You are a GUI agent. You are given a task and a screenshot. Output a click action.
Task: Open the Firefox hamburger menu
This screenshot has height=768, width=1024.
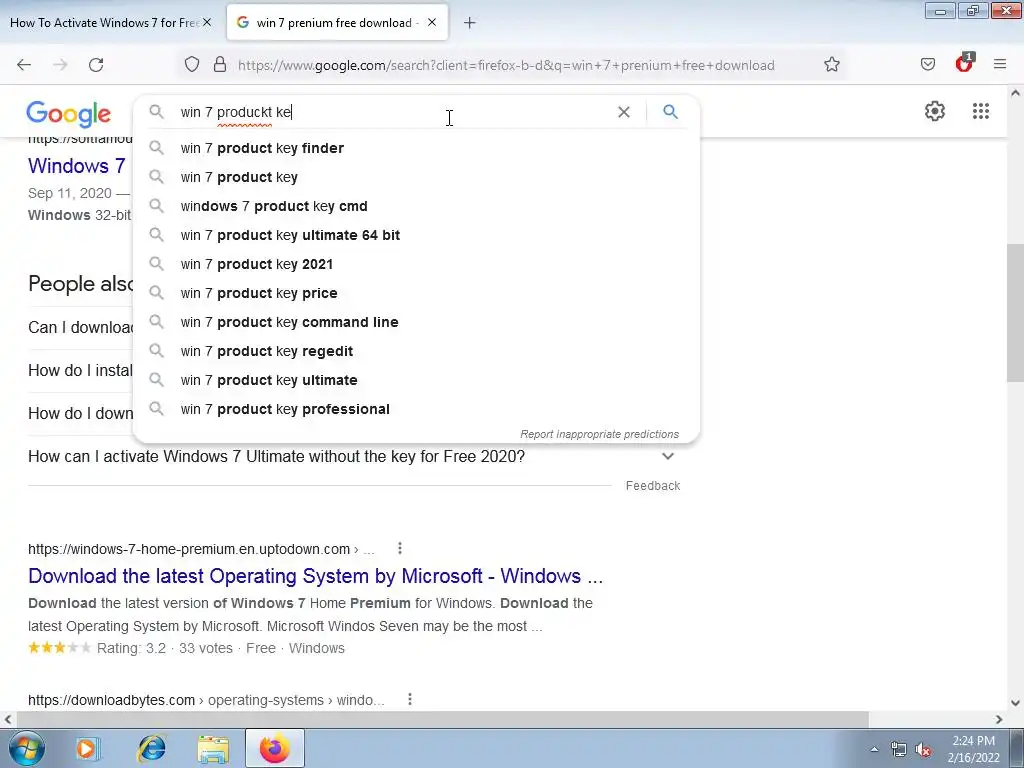(1000, 65)
